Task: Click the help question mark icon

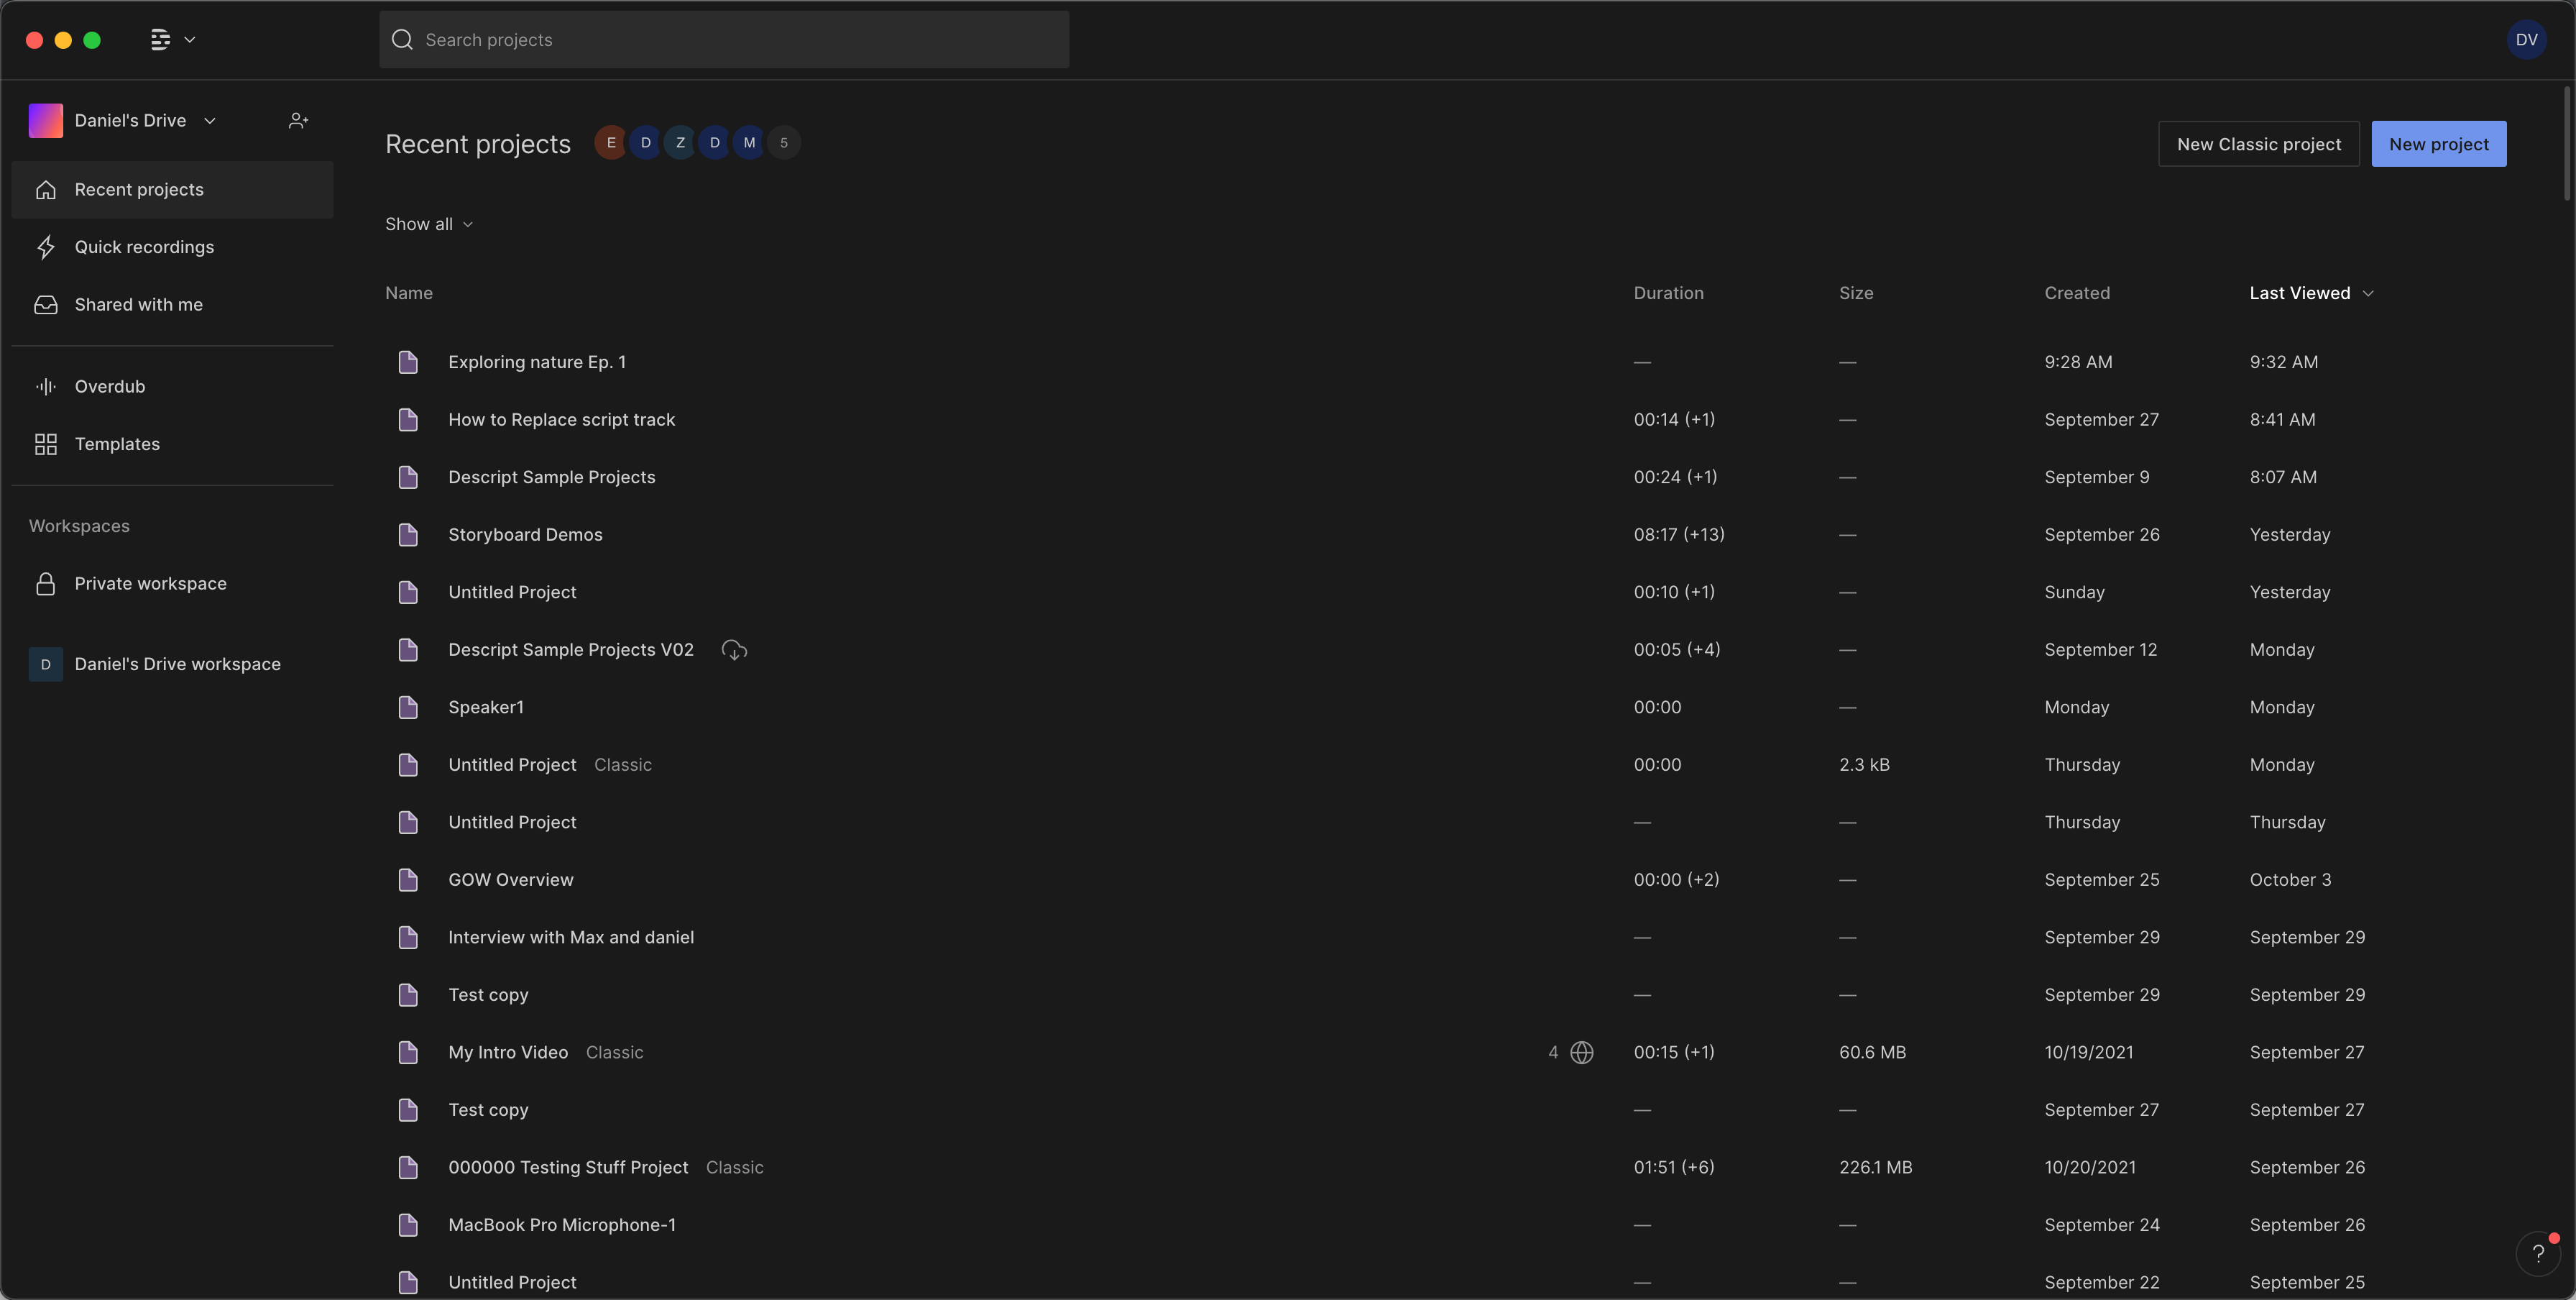Action: click(2538, 1253)
